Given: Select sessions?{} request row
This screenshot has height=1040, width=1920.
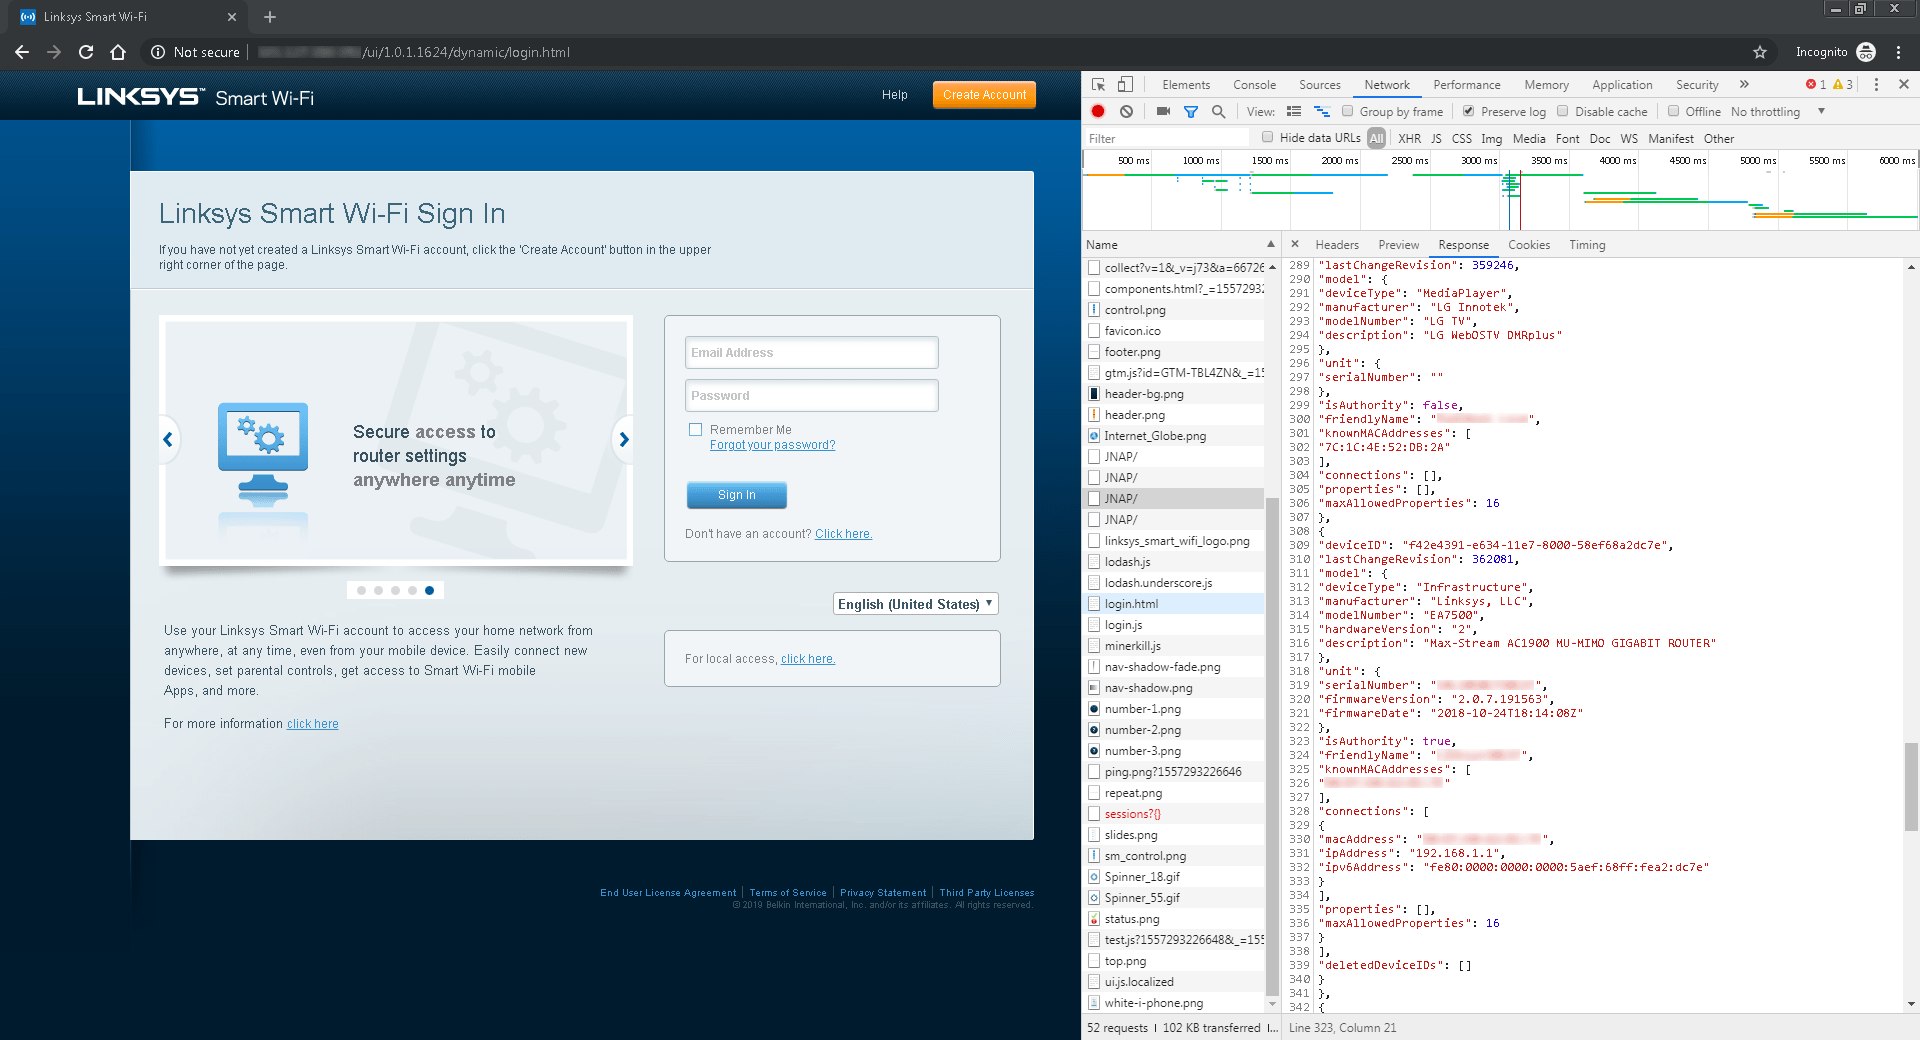Looking at the screenshot, I should 1174,814.
